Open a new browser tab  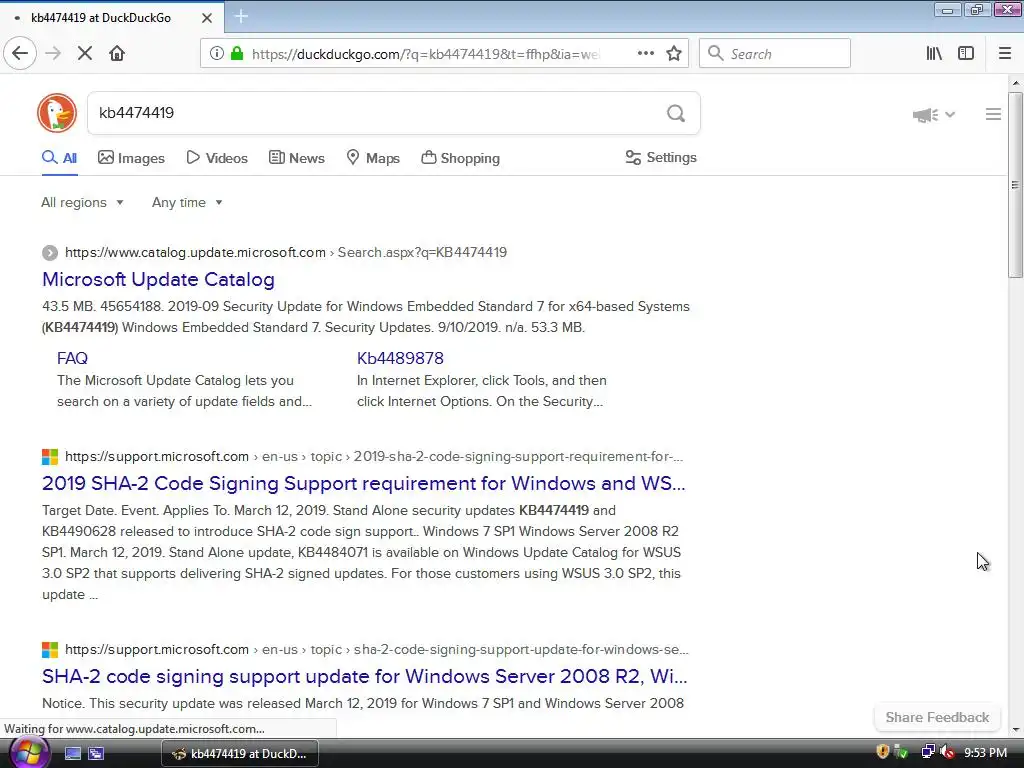click(x=241, y=17)
